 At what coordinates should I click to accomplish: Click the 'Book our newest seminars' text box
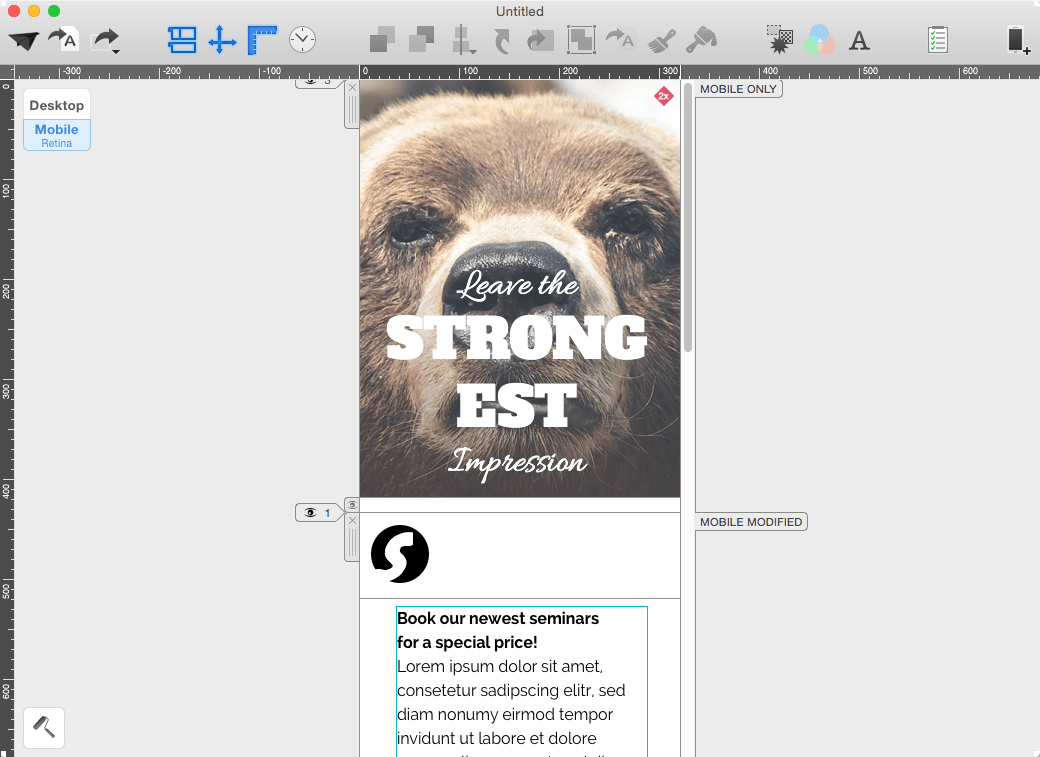point(521,681)
